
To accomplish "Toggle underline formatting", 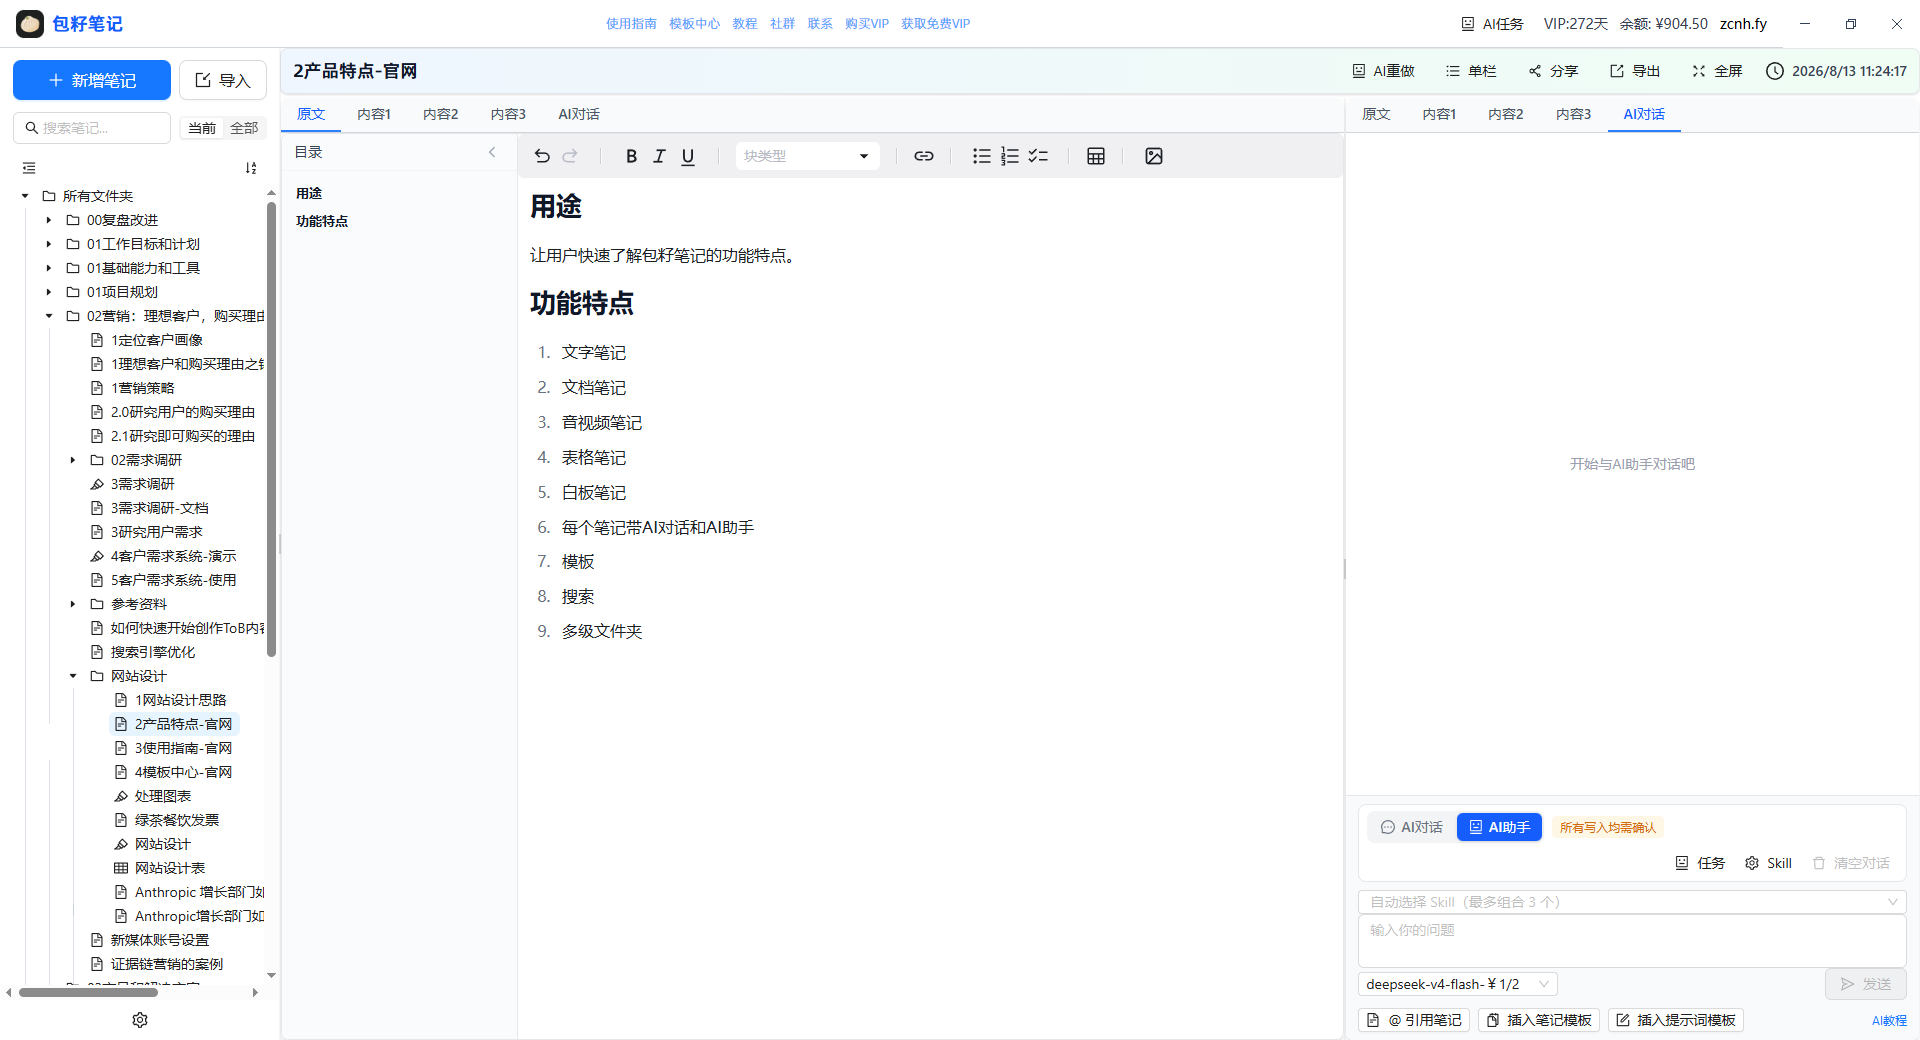I will tap(688, 156).
